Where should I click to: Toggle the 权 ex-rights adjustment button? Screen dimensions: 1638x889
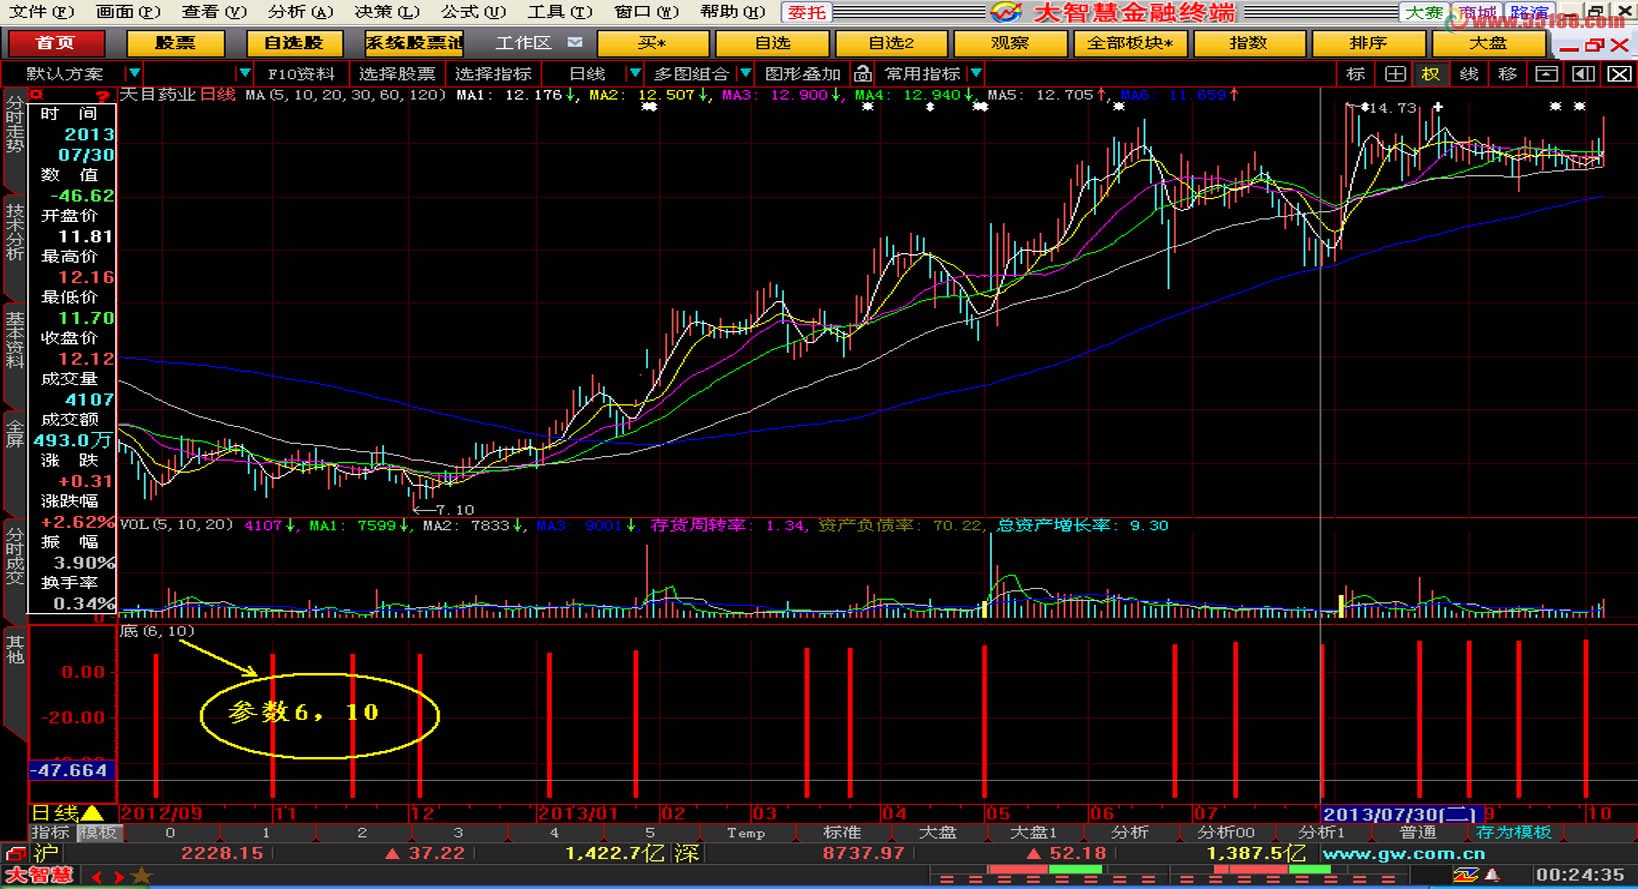coord(1431,74)
